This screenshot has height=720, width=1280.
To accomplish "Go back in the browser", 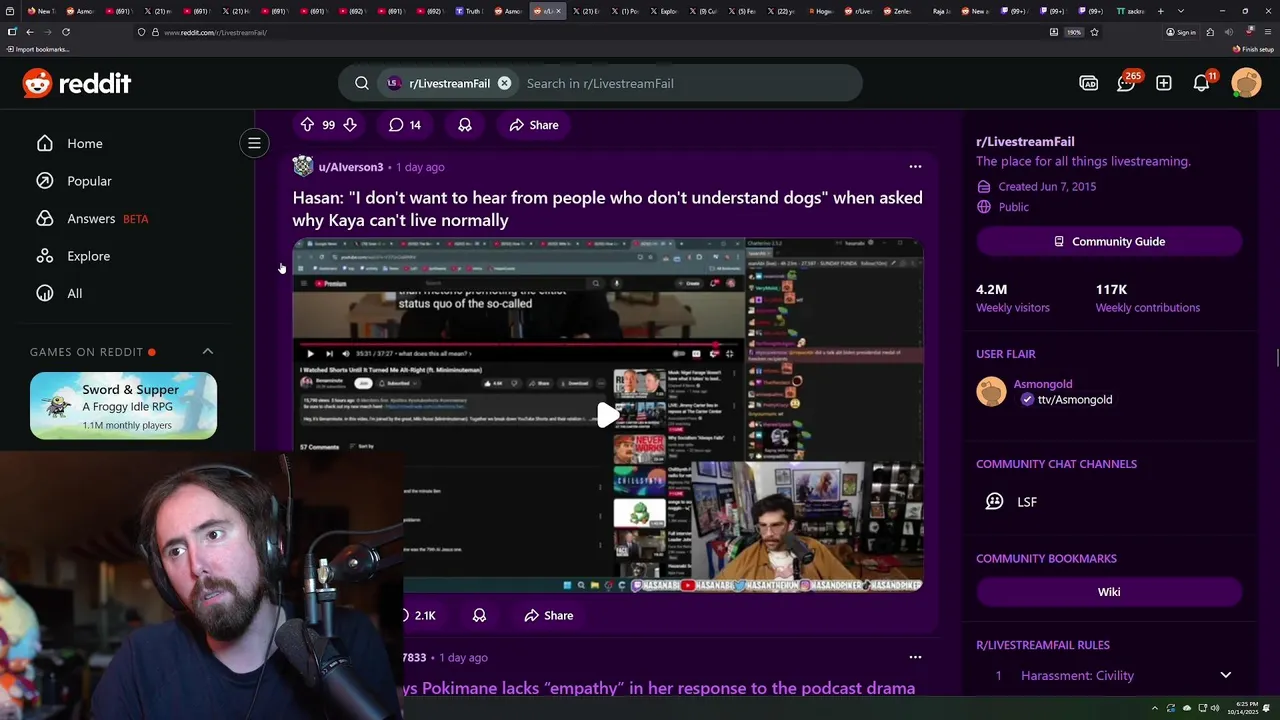I will tap(29, 32).
